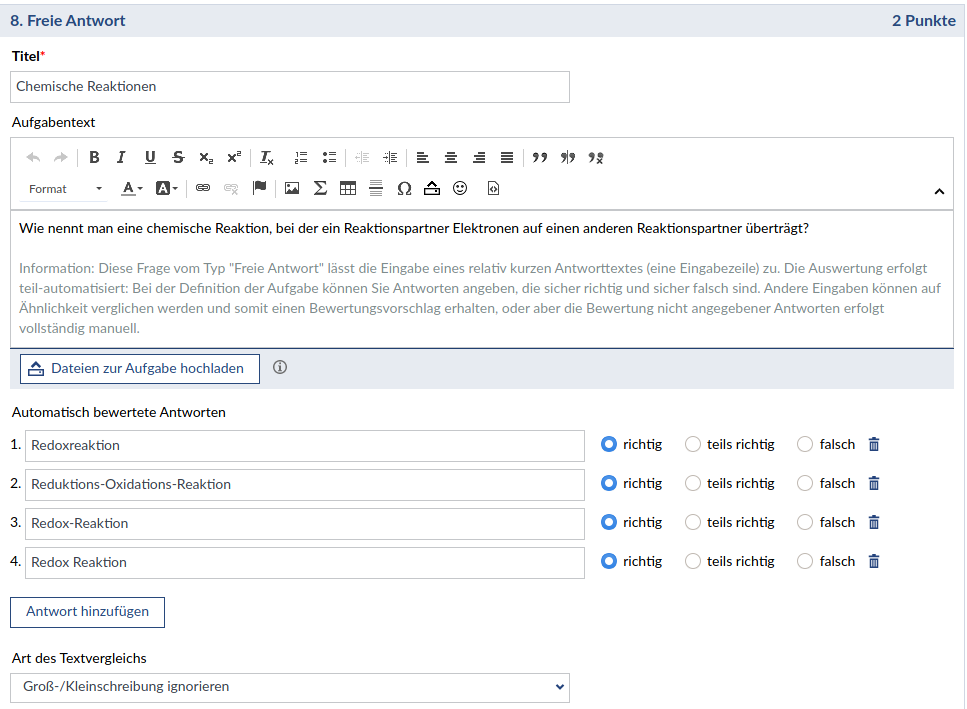Click the Titel field 'Chemische Reaktionen'
The height and width of the screenshot is (709, 967).
pos(290,87)
